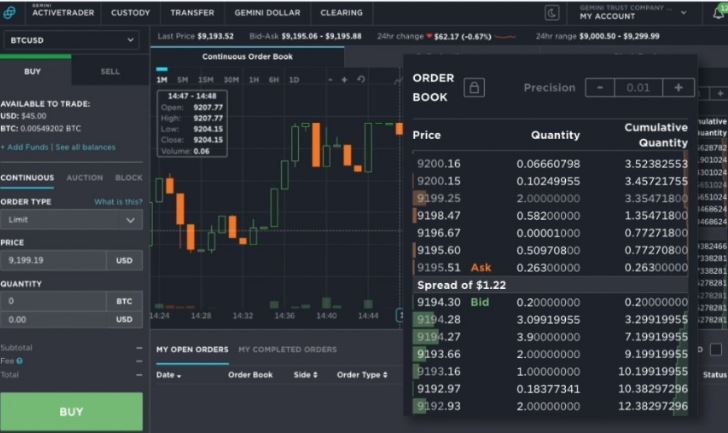The image size is (728, 433).
Task: Sort by Date column
Action: [x=168, y=375]
